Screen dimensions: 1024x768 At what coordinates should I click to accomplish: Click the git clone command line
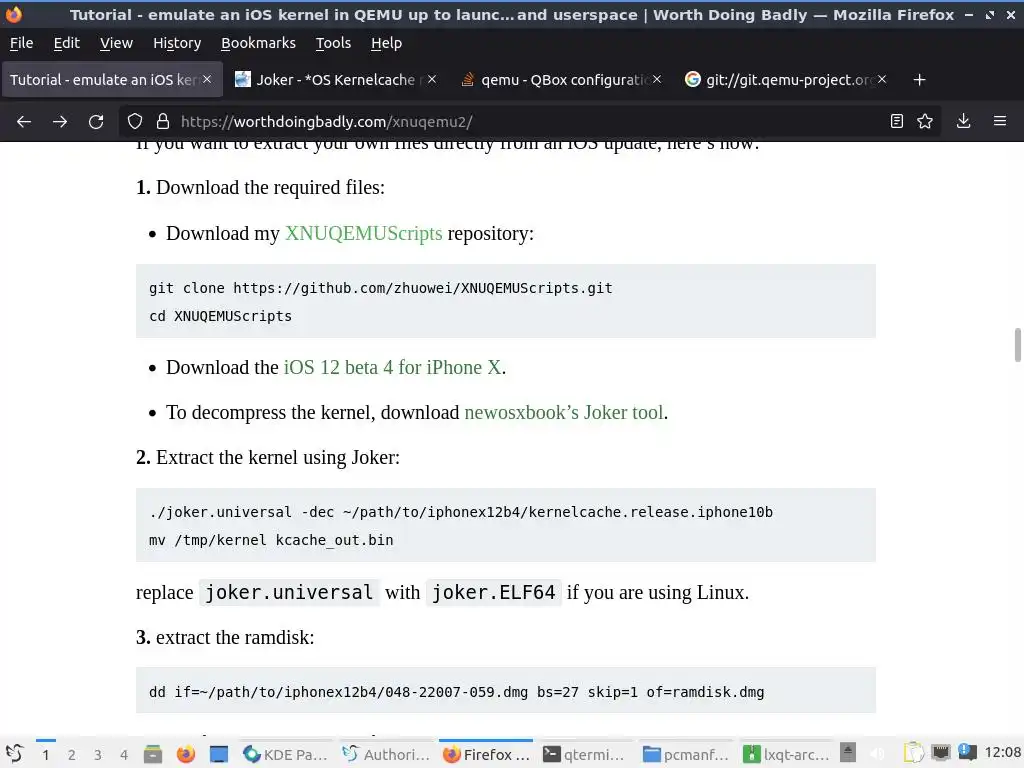click(381, 288)
